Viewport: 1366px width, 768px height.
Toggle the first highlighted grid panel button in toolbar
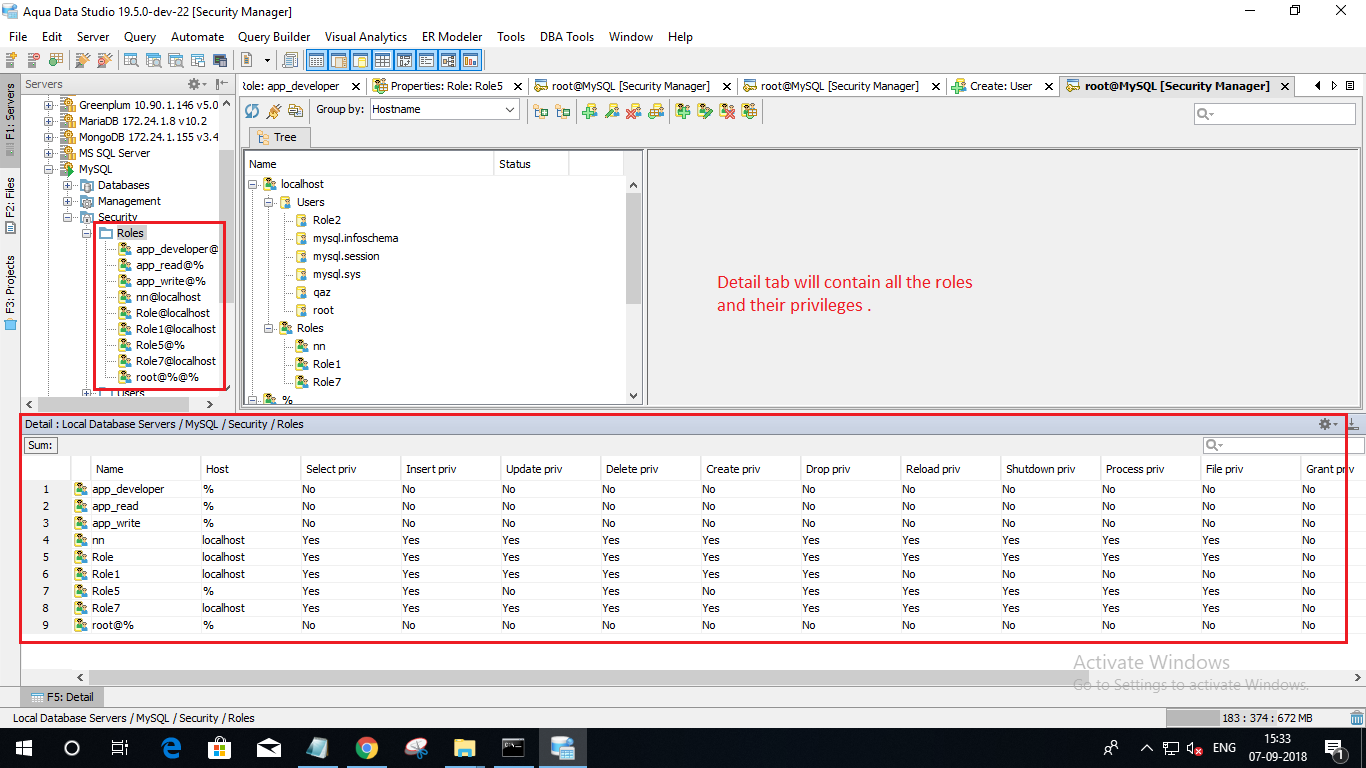point(316,60)
